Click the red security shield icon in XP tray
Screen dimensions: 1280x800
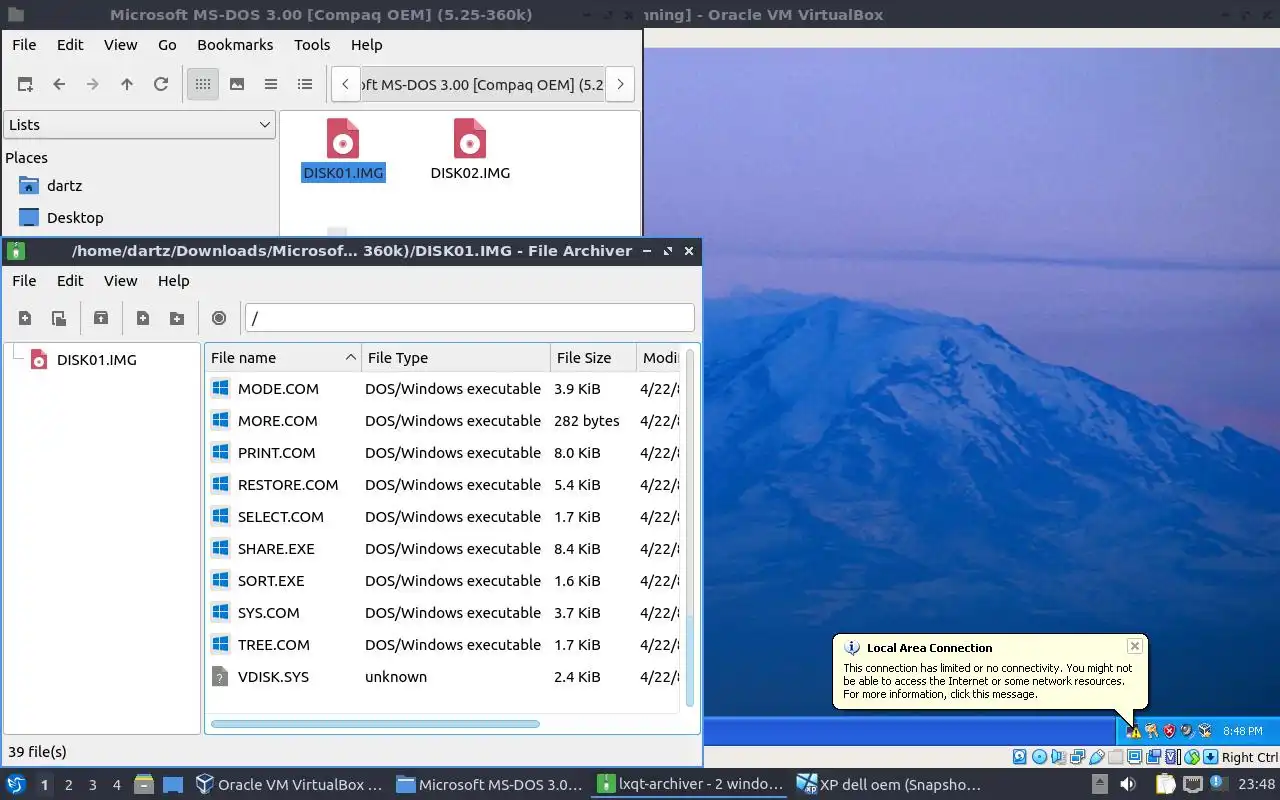[1169, 731]
